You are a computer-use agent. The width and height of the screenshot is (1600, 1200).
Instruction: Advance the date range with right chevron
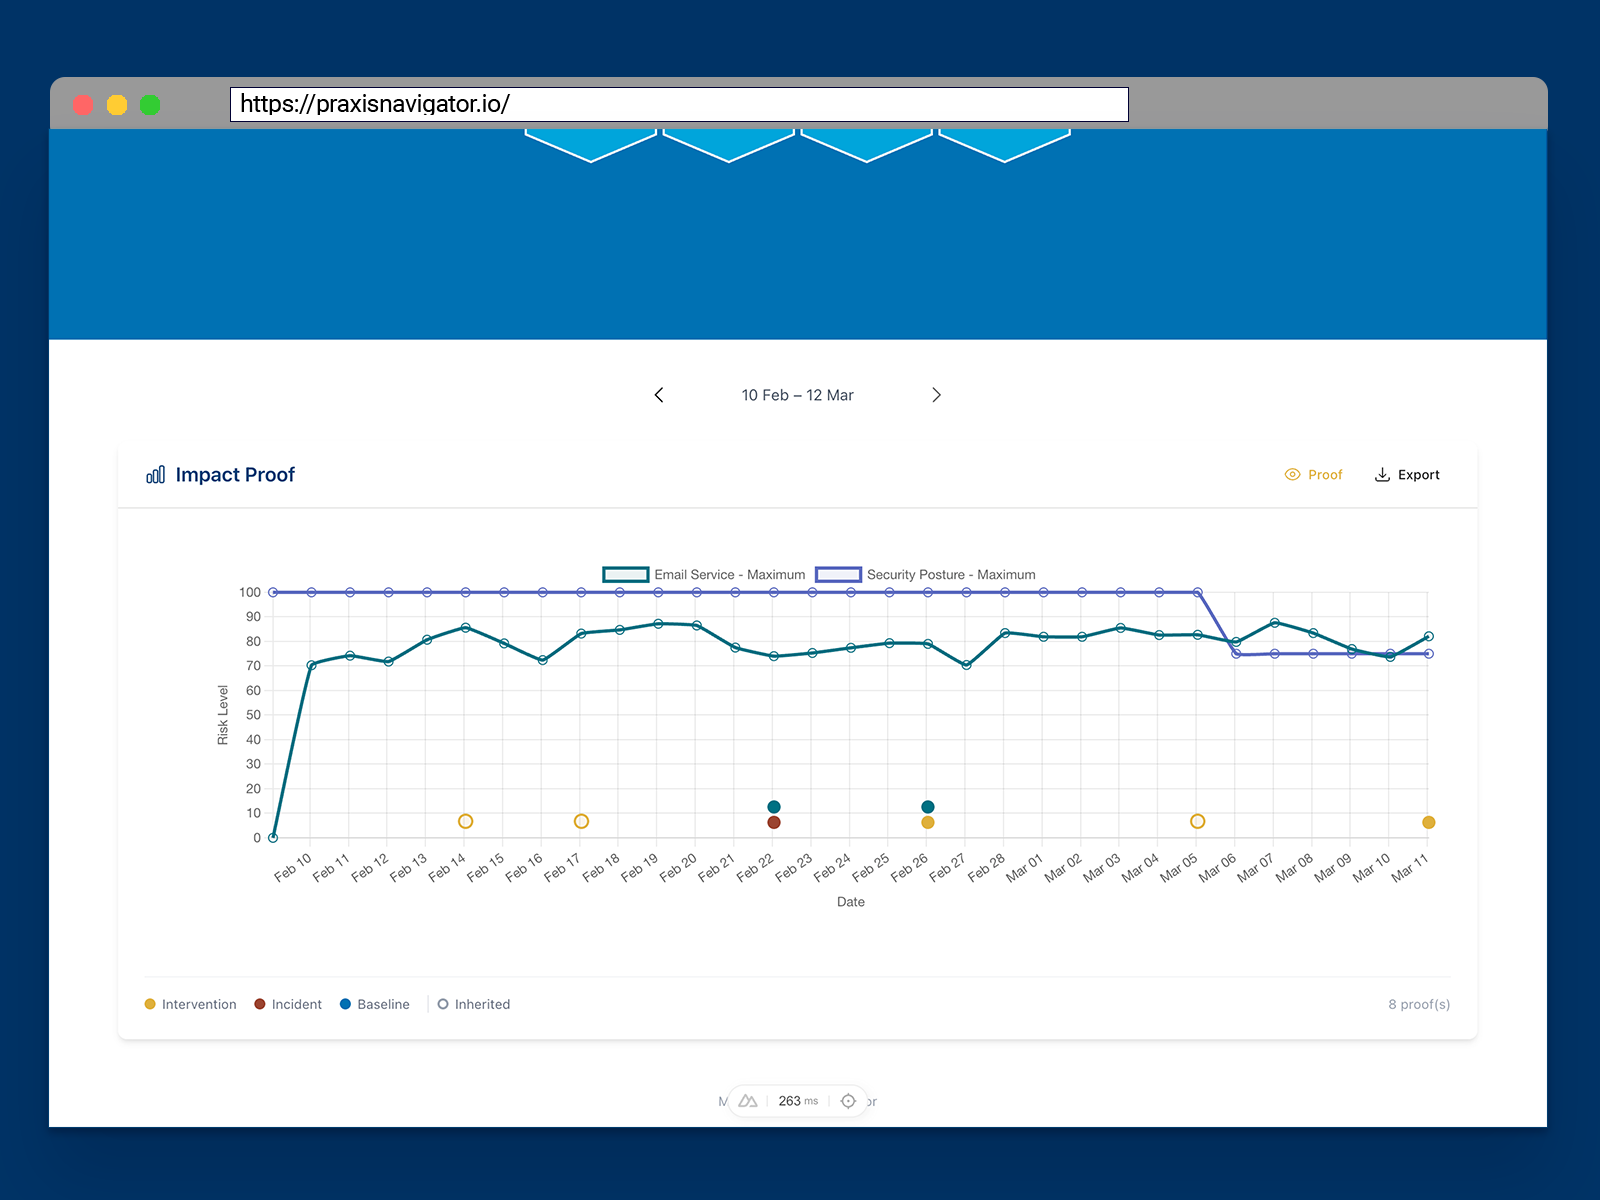coord(937,395)
